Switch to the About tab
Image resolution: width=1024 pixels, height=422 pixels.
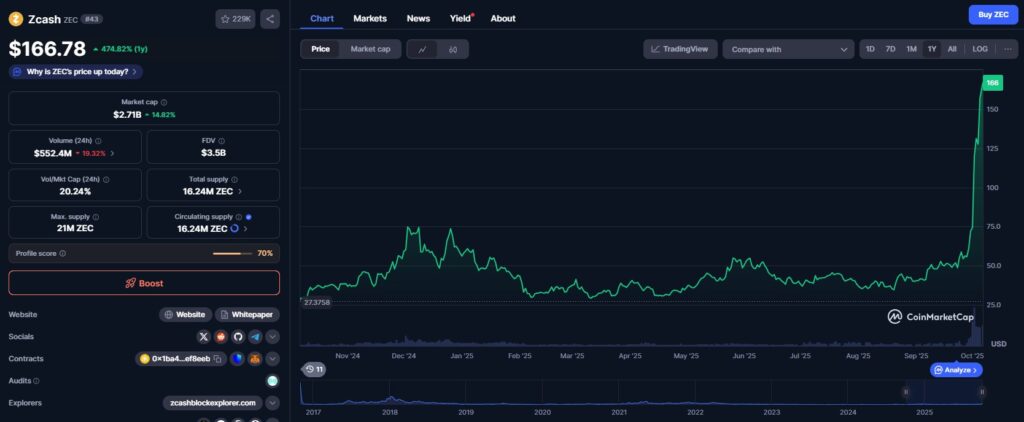click(x=503, y=18)
